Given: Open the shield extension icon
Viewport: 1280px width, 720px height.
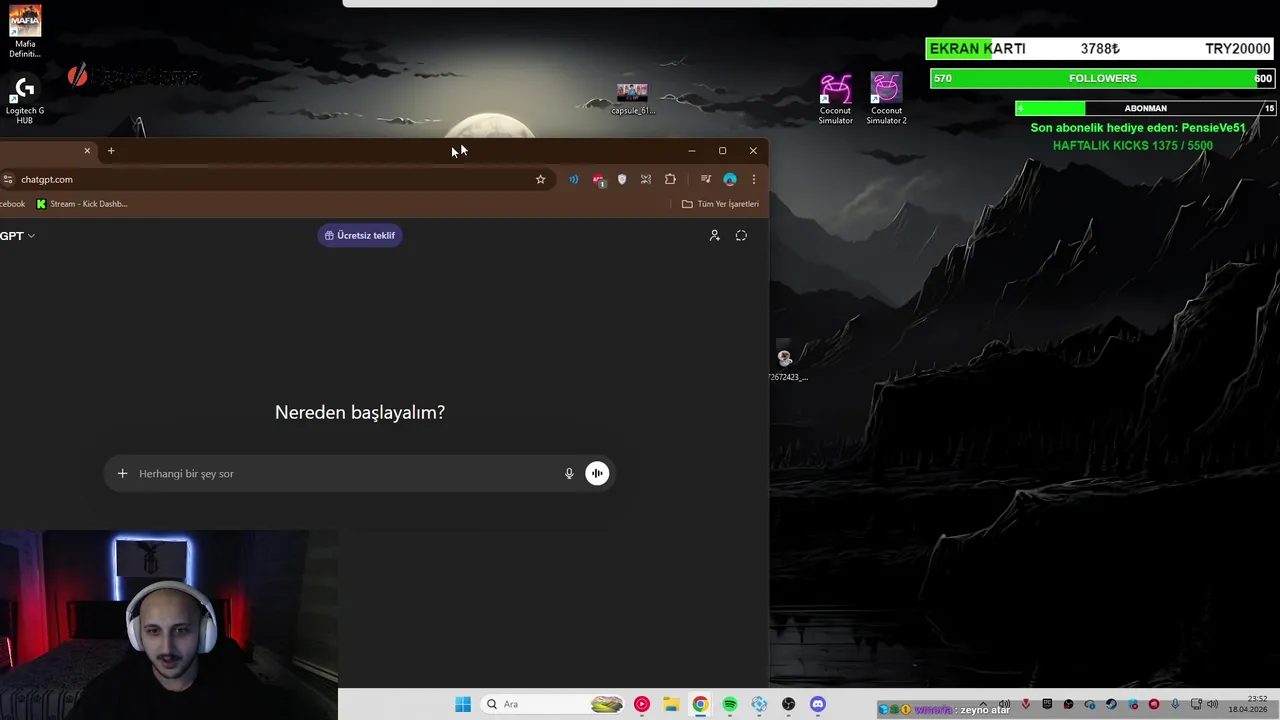Looking at the screenshot, I should [x=622, y=179].
